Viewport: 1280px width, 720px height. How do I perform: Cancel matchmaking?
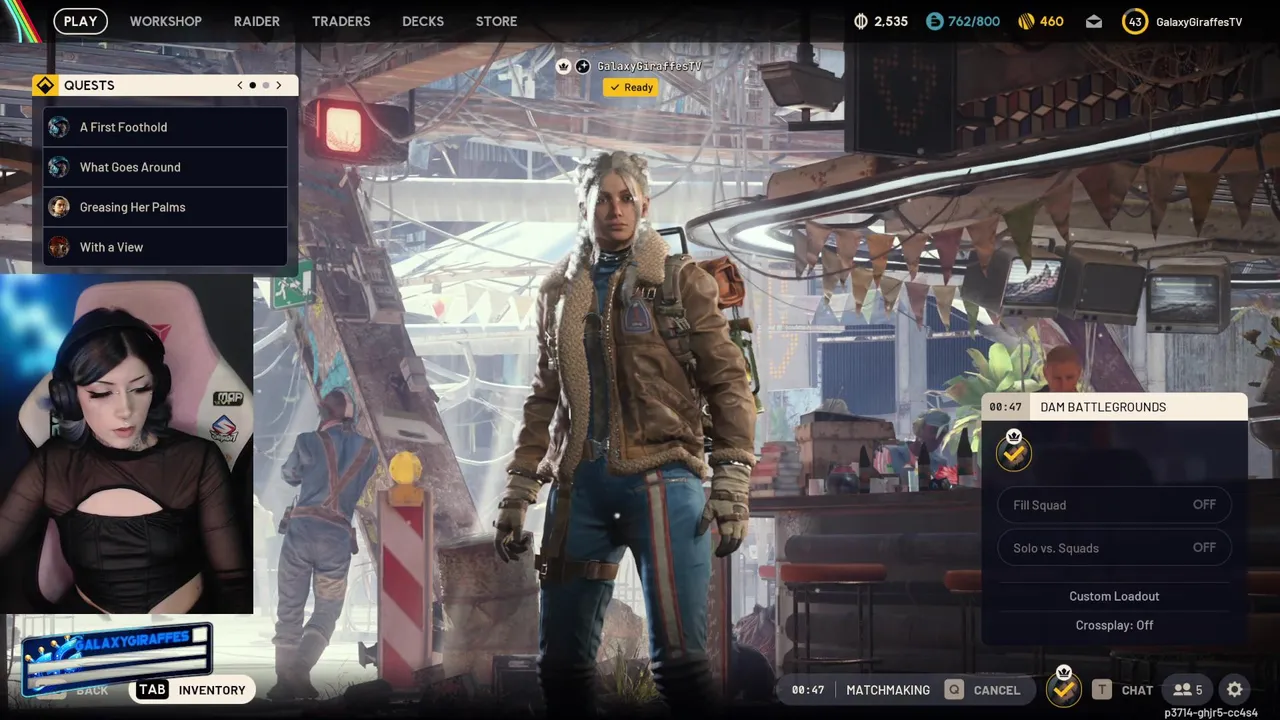[984, 689]
